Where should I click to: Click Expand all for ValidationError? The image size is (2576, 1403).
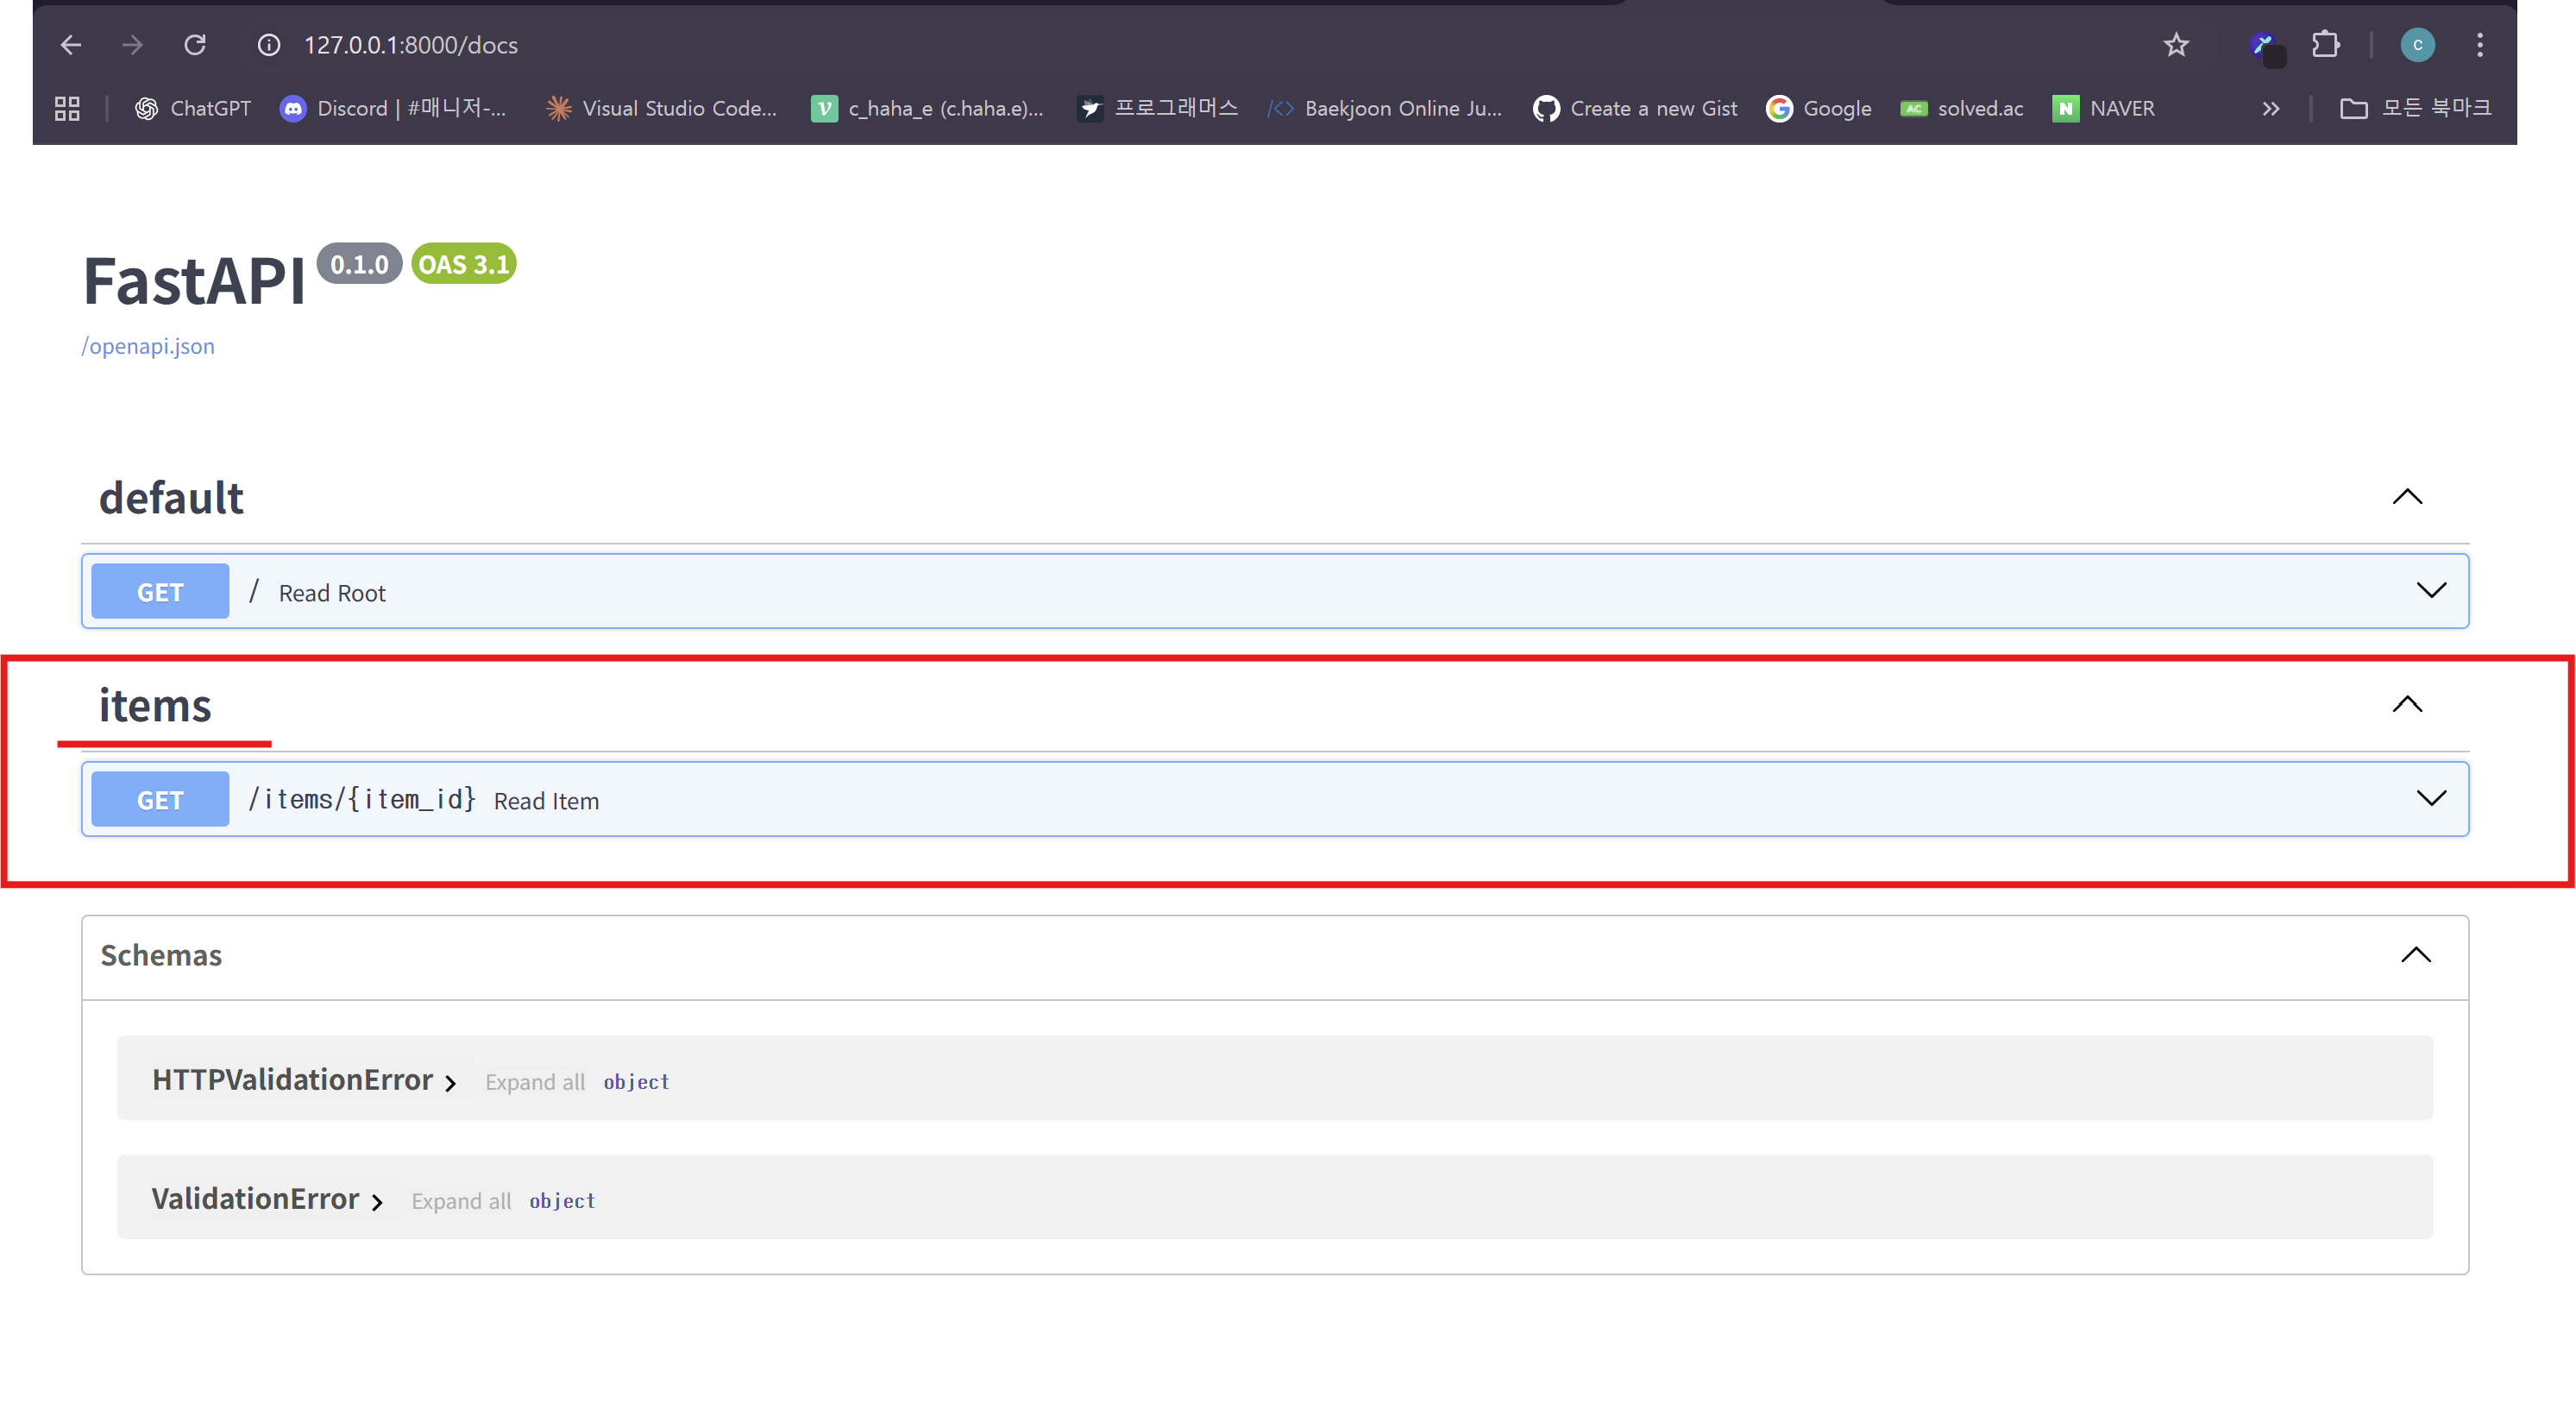(x=461, y=1201)
